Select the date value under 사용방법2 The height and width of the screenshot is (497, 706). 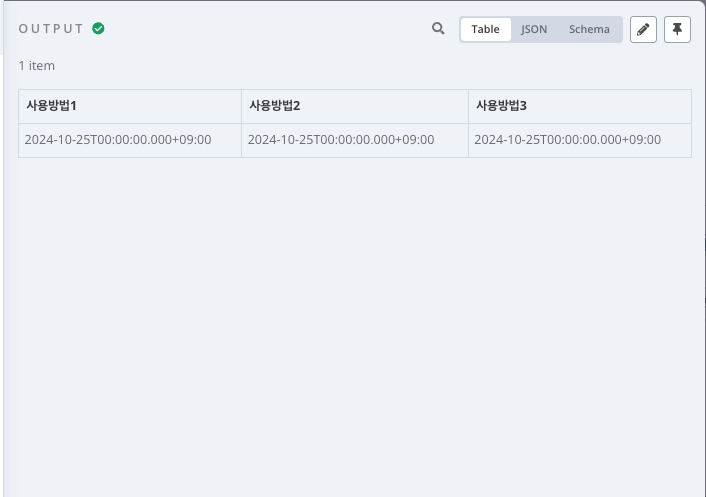[x=341, y=140]
